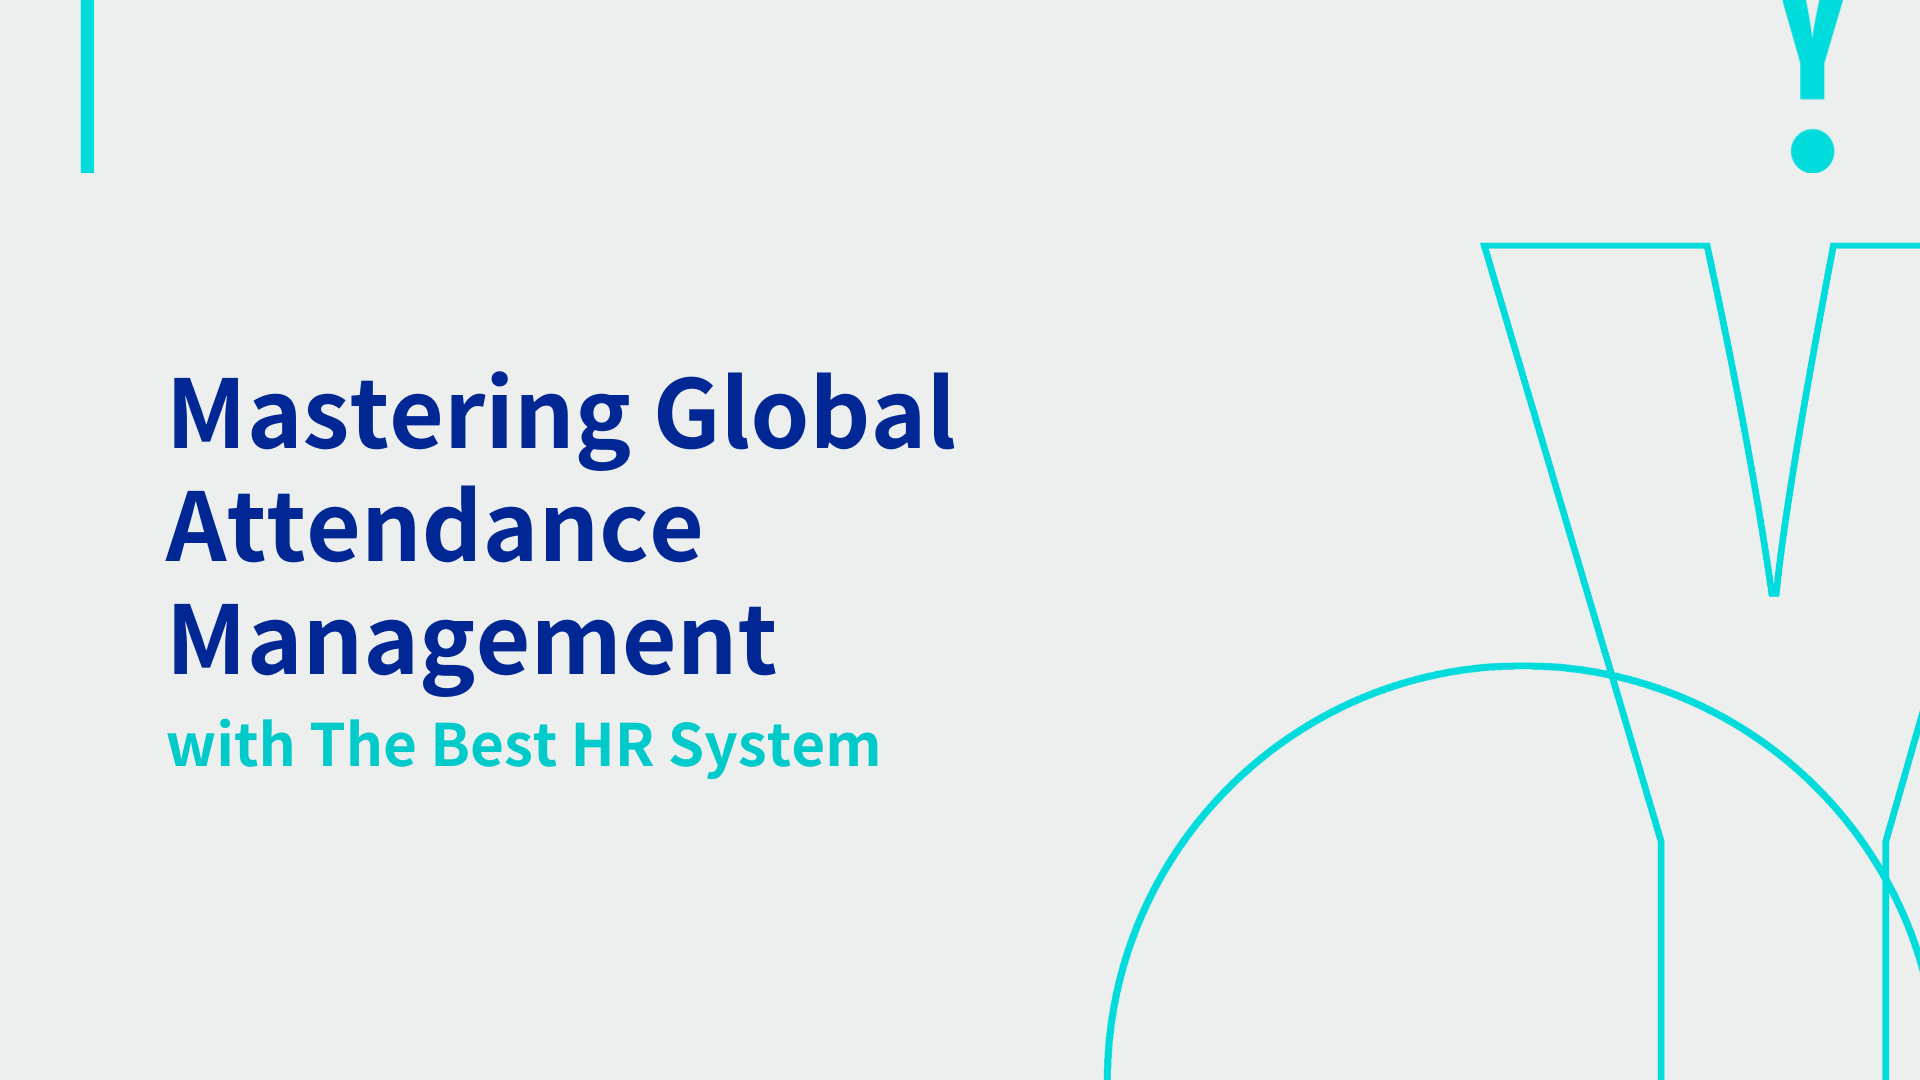Click the solid teal Y! logo
Viewport: 1920px width, 1080px height.
click(x=1812, y=87)
